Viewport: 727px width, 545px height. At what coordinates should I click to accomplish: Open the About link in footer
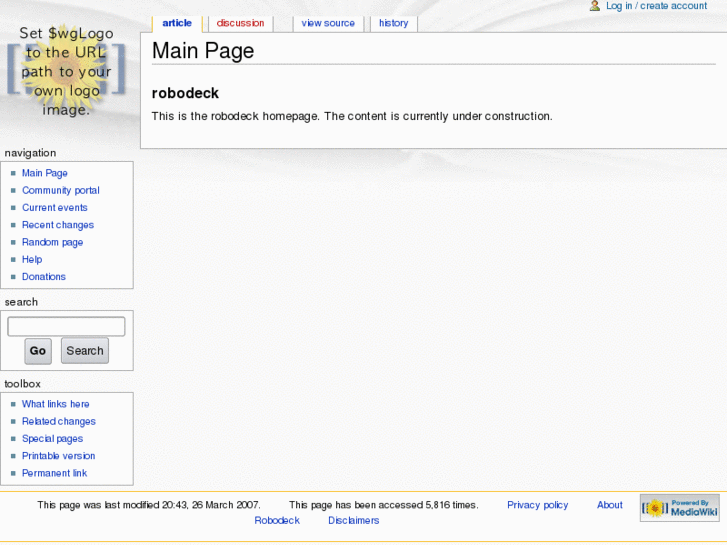(609, 505)
